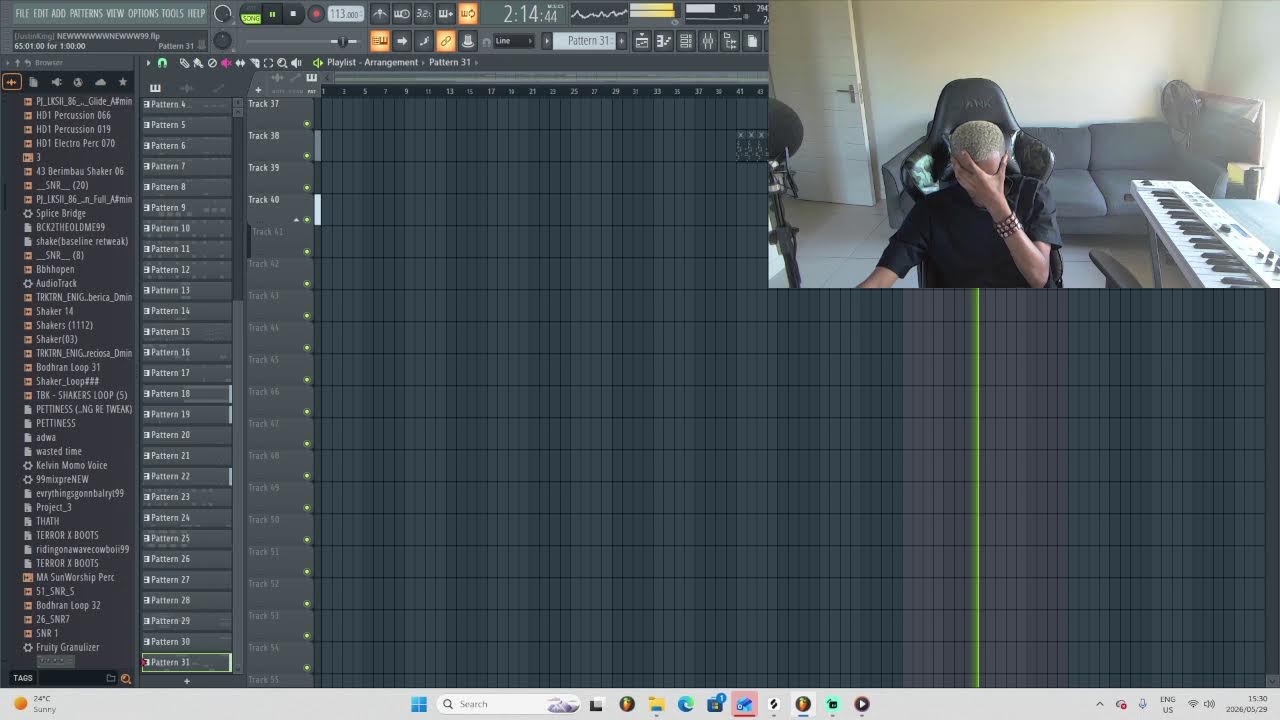Select the Slice tool

[x=254, y=62]
